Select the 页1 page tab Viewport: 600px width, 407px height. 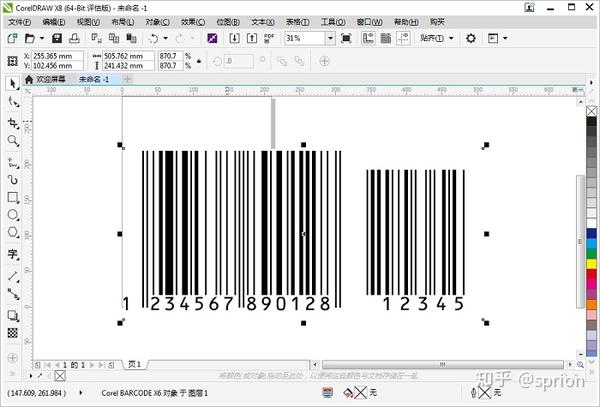click(x=134, y=365)
